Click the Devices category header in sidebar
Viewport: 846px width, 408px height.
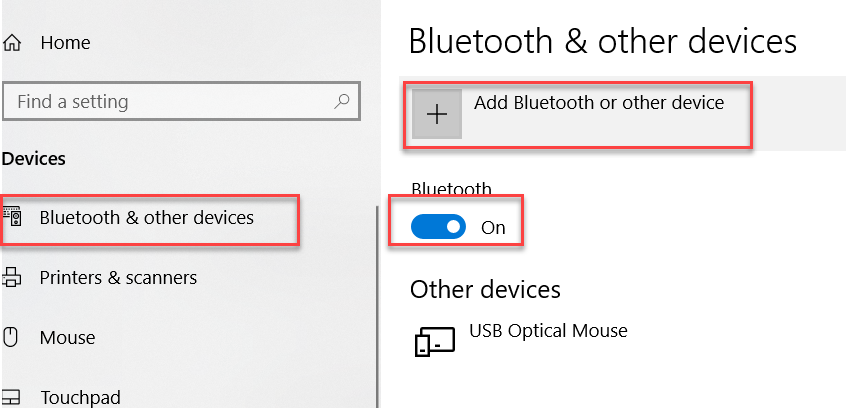click(34, 158)
